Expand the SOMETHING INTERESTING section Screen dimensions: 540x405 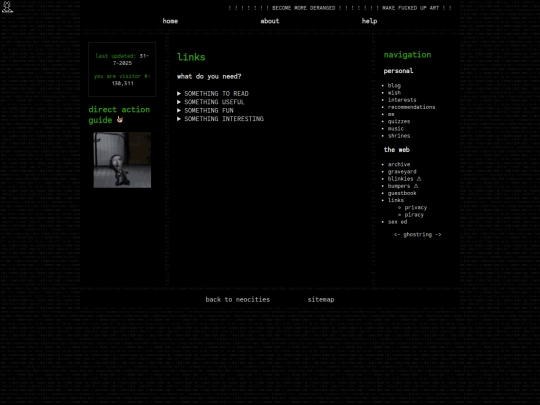tap(220, 119)
